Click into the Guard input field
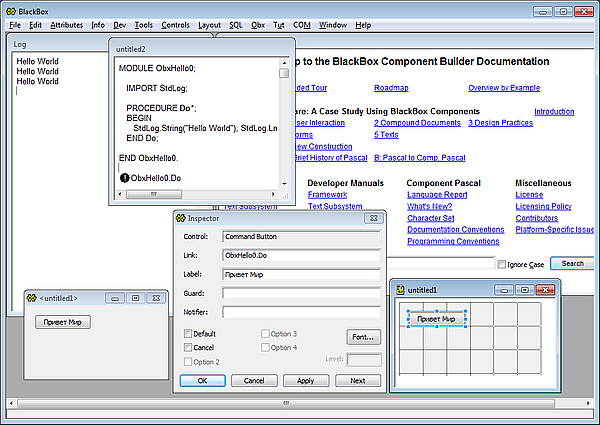The image size is (600, 425). (x=302, y=293)
